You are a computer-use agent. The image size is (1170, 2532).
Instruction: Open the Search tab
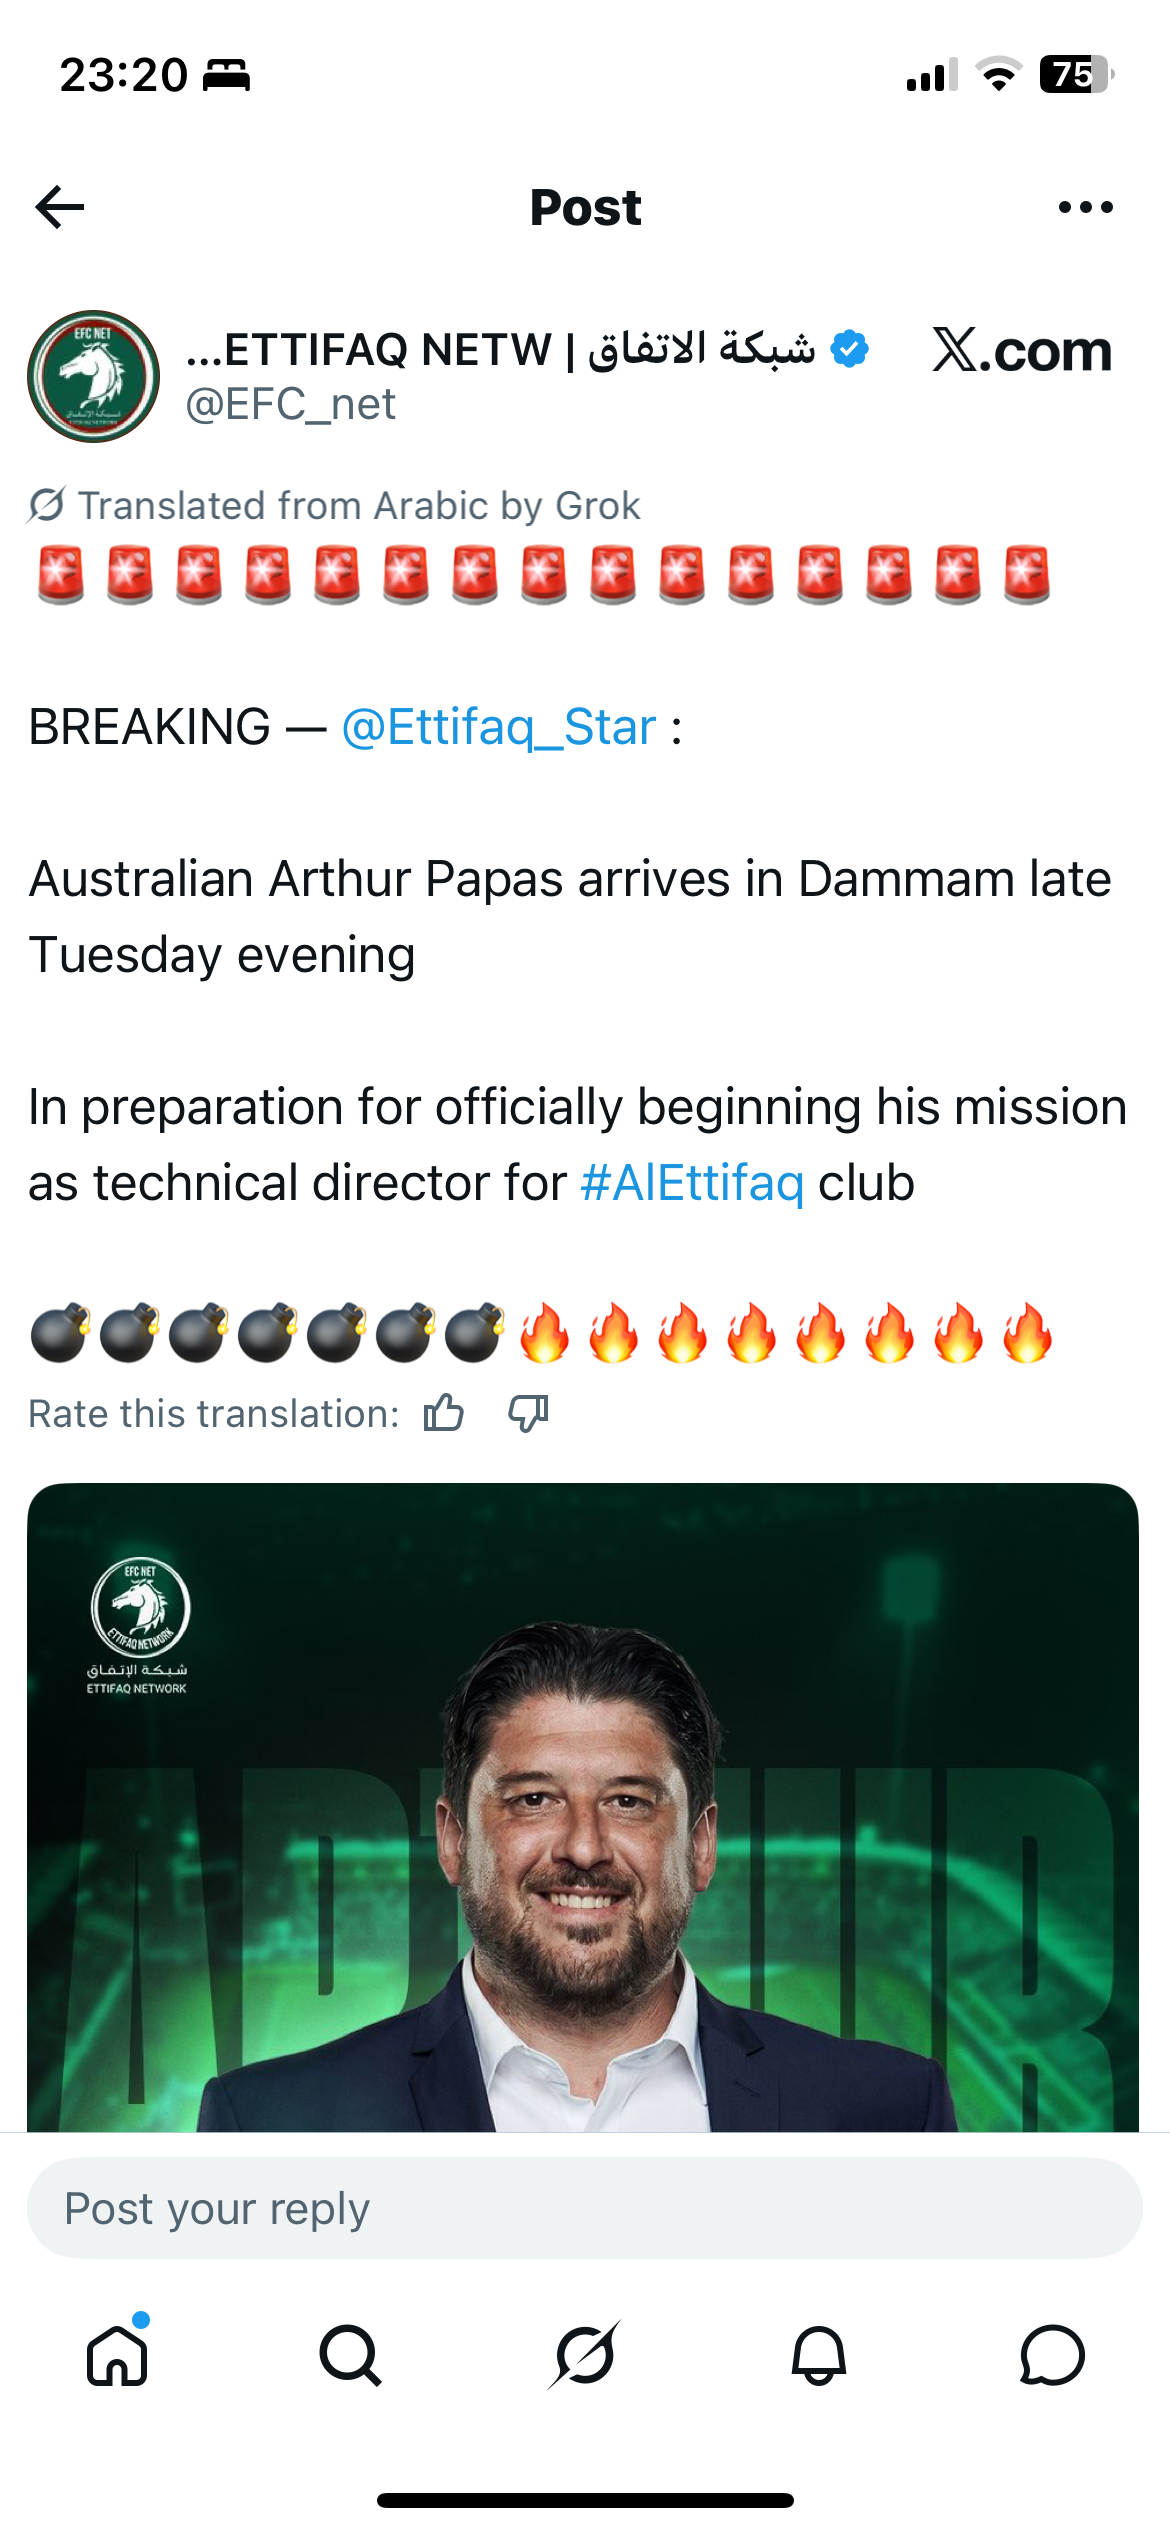pyautogui.click(x=350, y=2355)
